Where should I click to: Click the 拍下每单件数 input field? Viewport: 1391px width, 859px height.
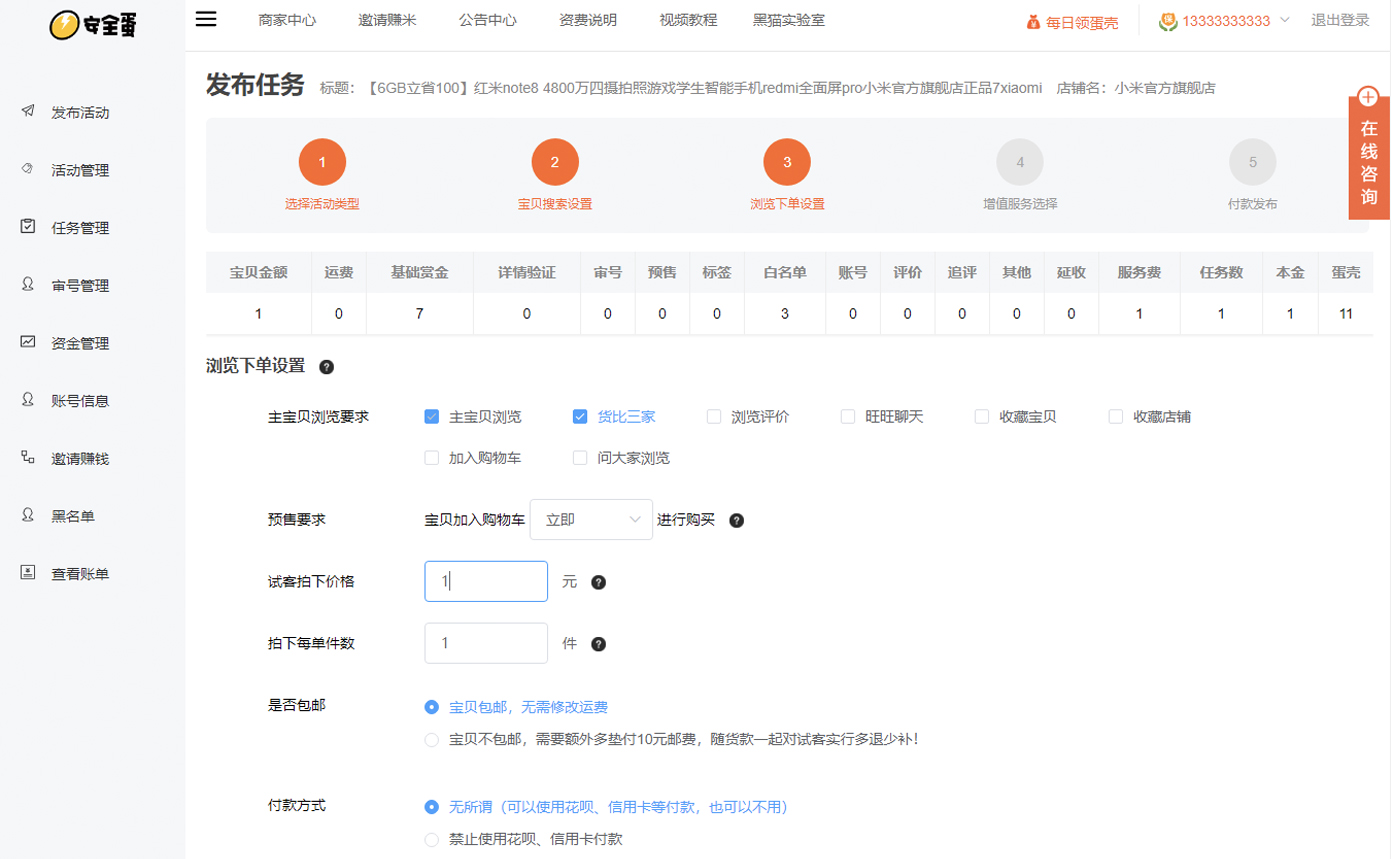coord(486,644)
